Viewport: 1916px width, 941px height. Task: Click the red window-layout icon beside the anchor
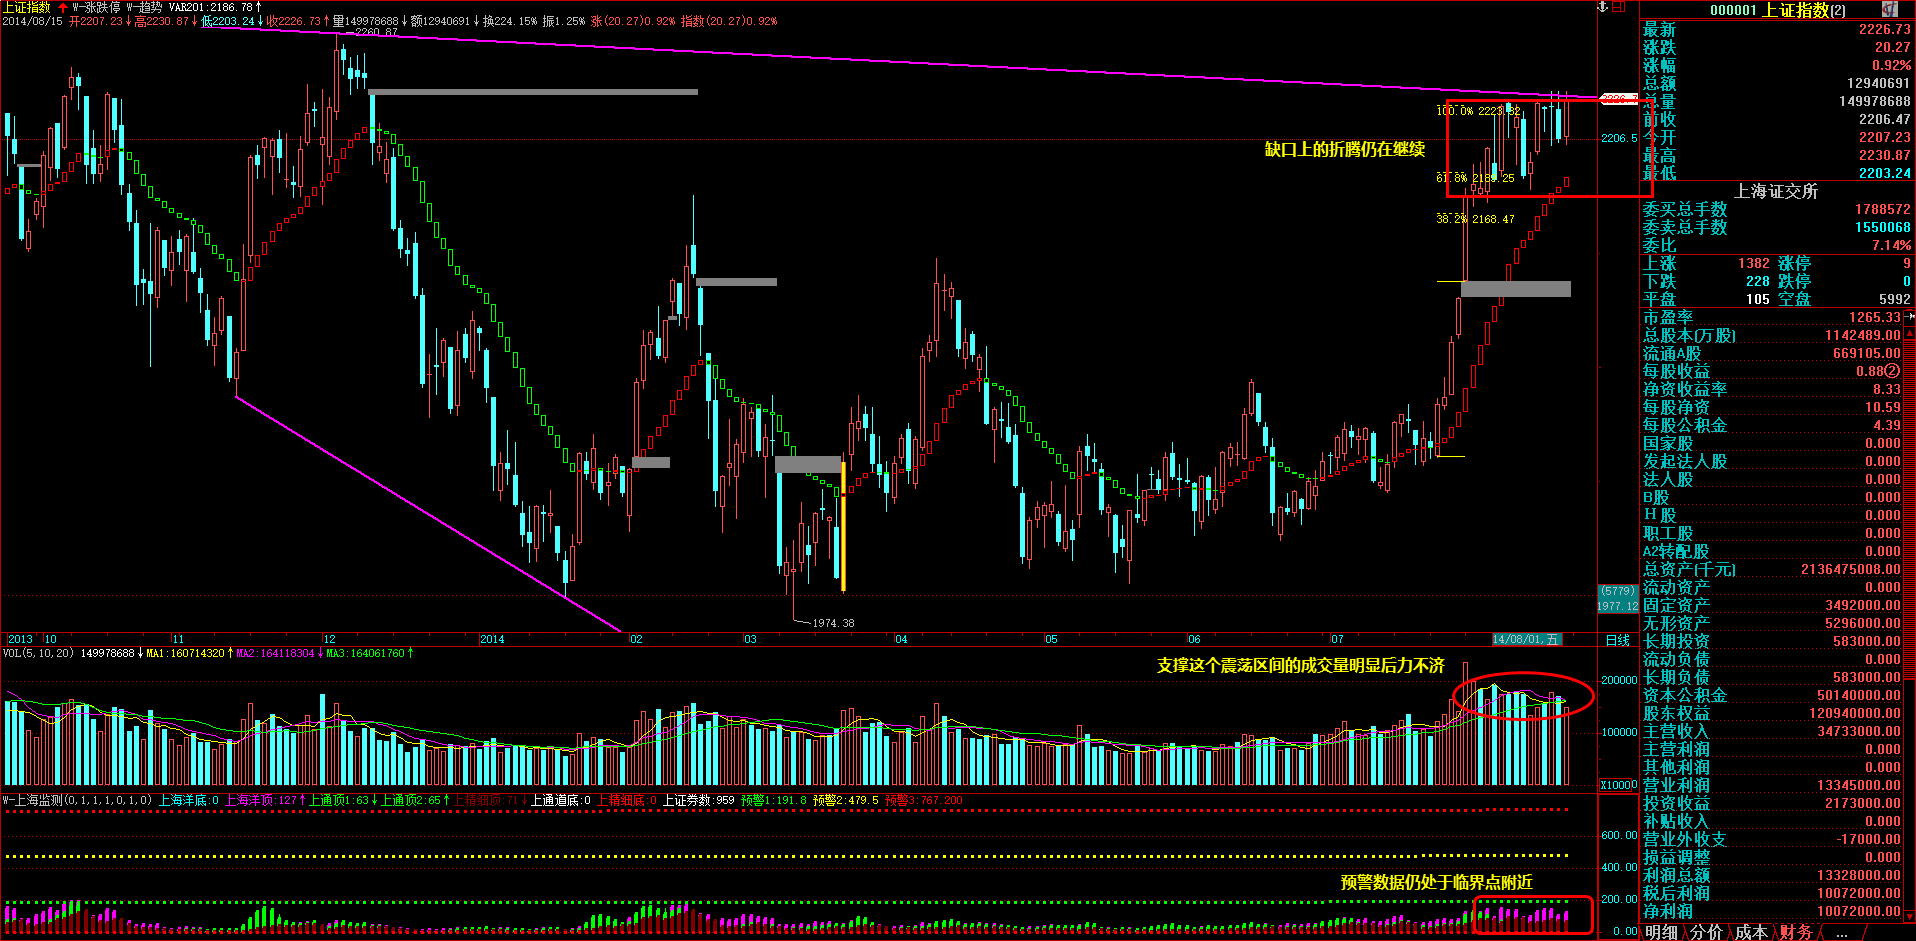point(1620,7)
